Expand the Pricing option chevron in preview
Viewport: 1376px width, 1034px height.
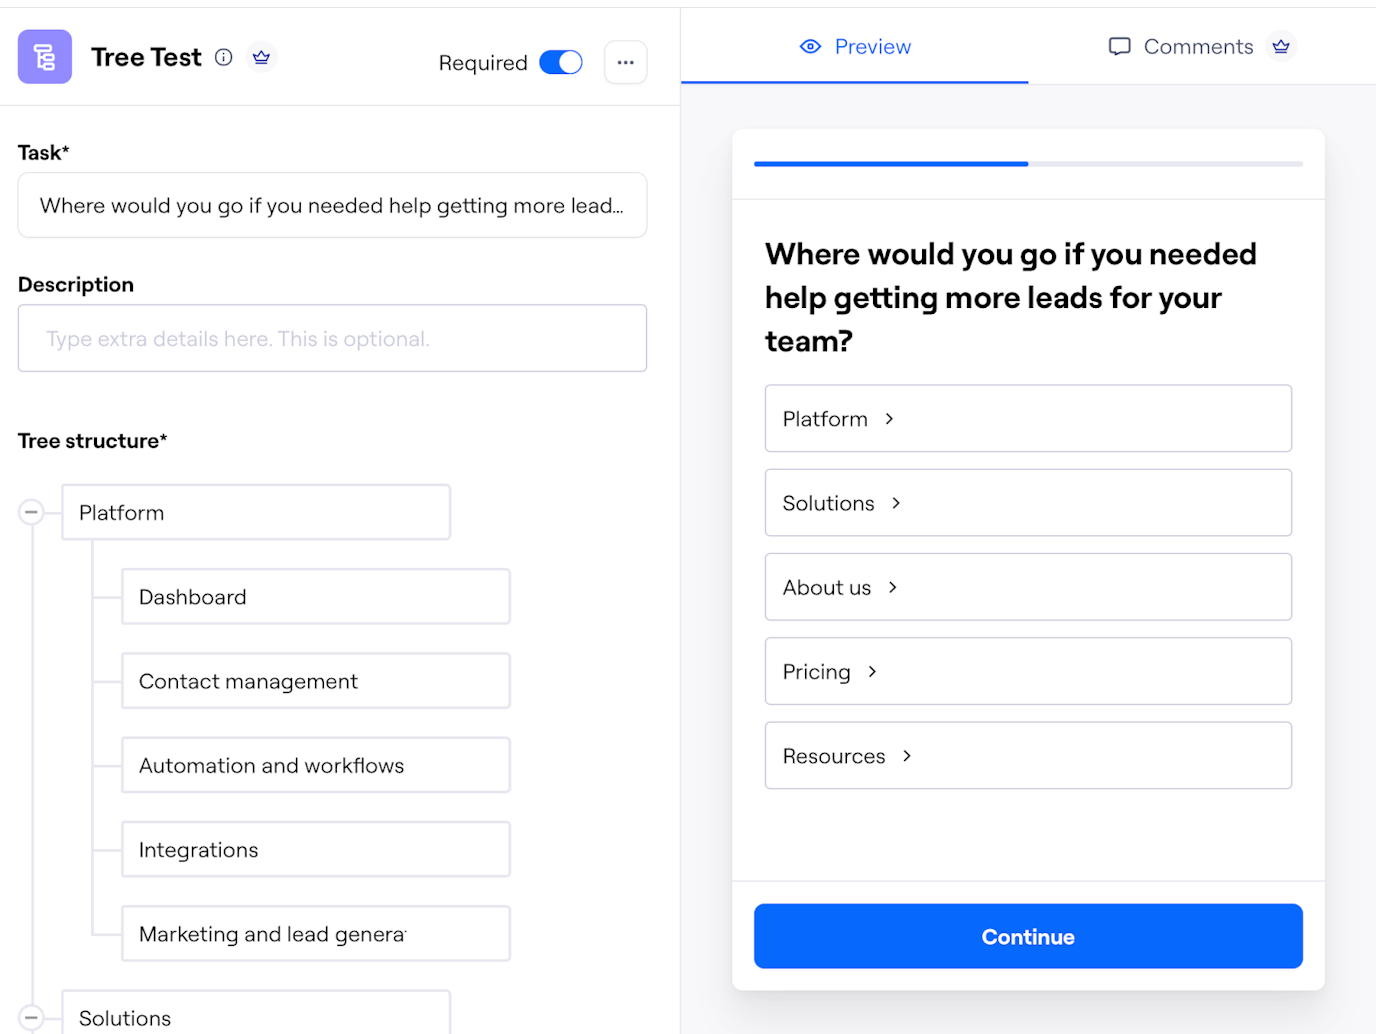872,672
